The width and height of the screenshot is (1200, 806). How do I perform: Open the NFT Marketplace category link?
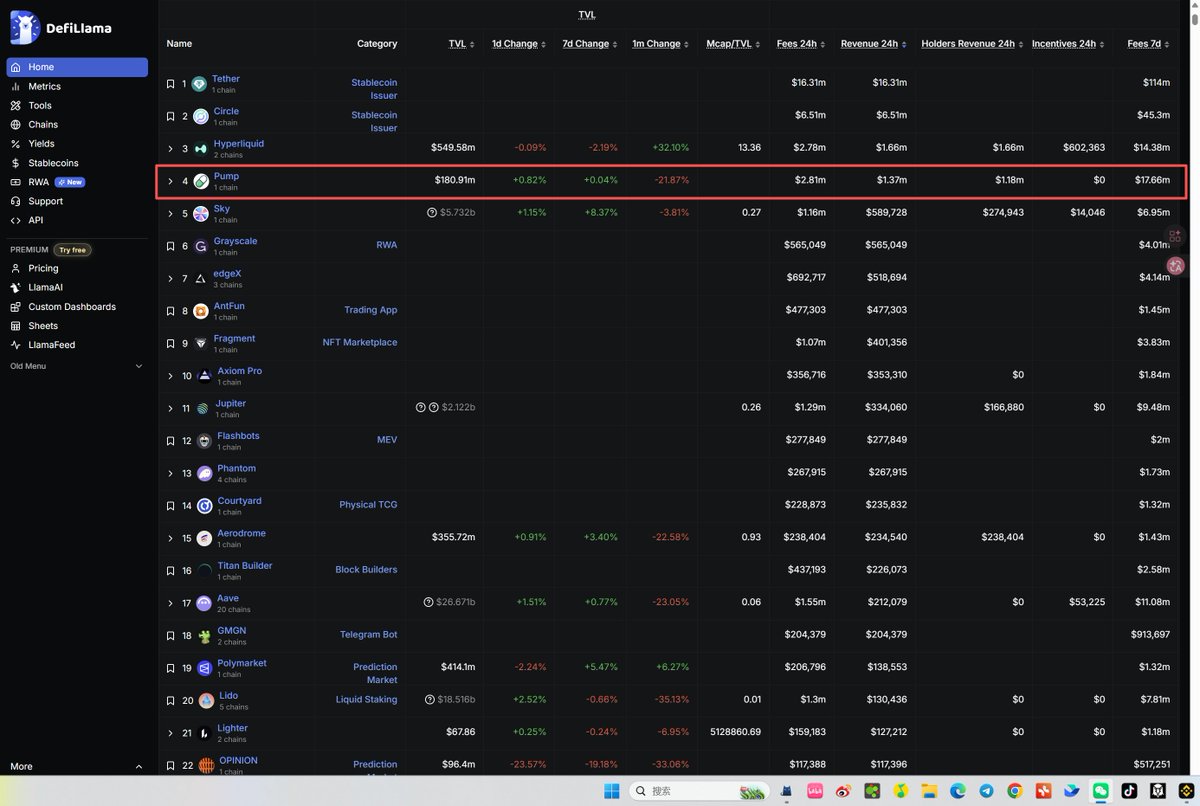(360, 342)
